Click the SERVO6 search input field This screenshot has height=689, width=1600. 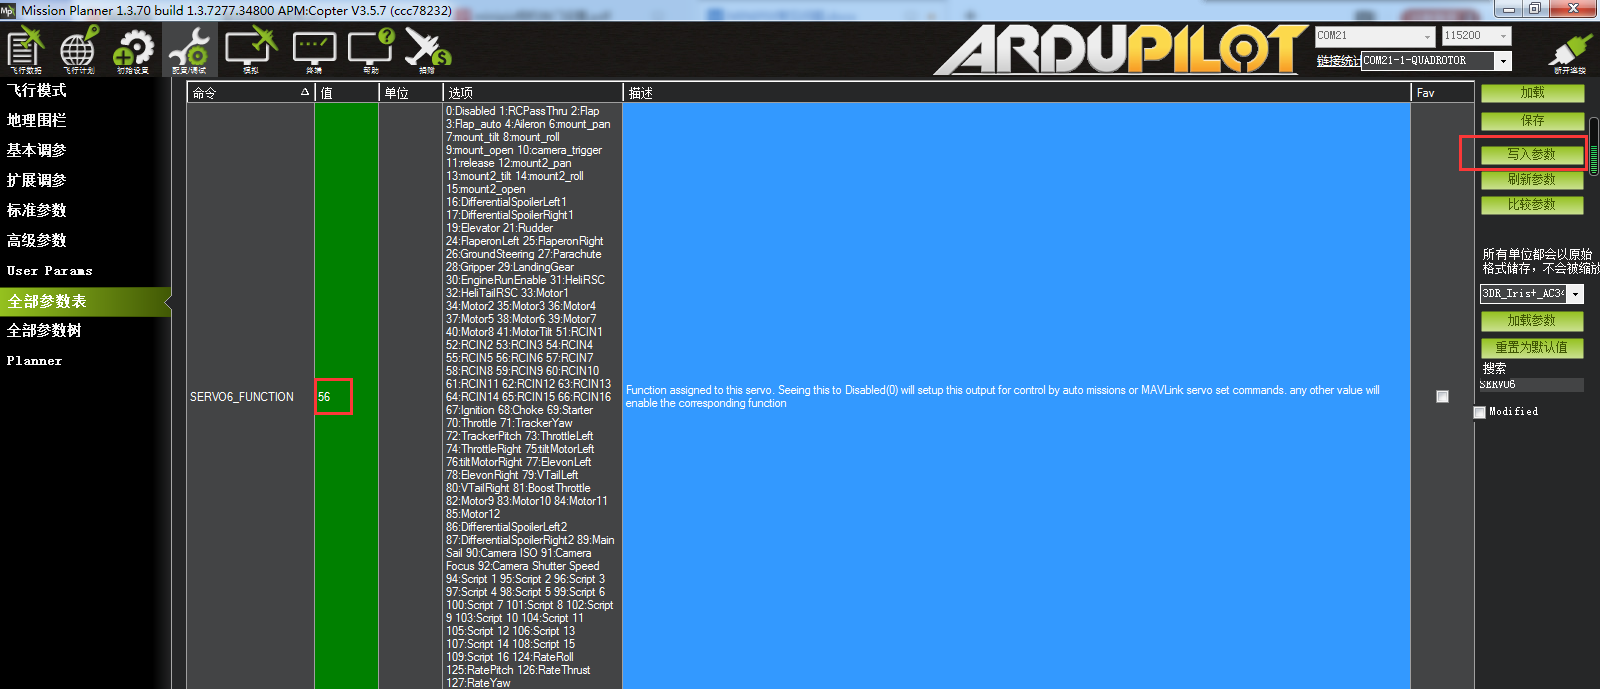point(1530,385)
